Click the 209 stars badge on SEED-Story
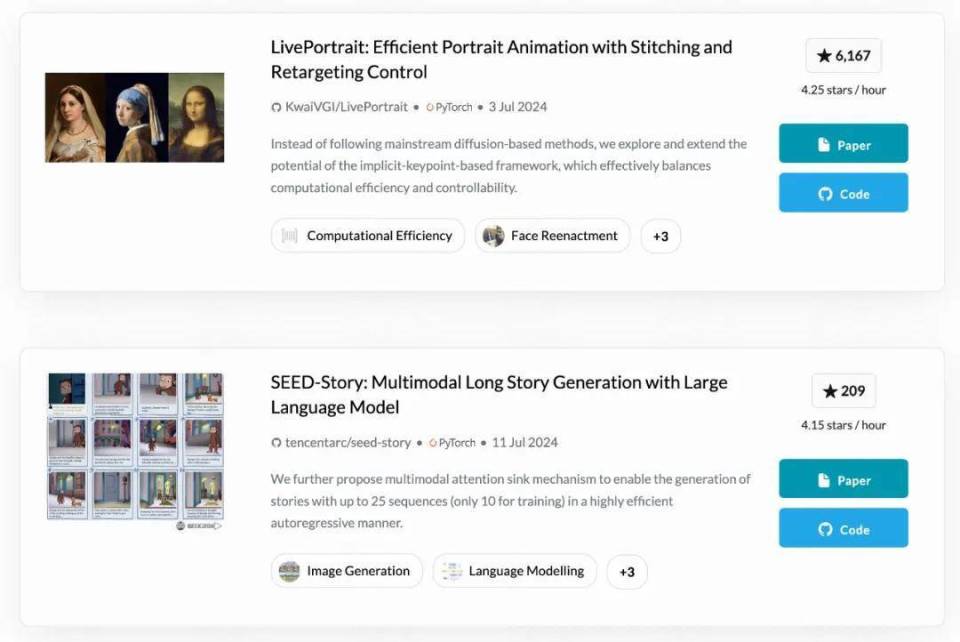Screen dimensions: 960x642 pyautogui.click(x=844, y=391)
